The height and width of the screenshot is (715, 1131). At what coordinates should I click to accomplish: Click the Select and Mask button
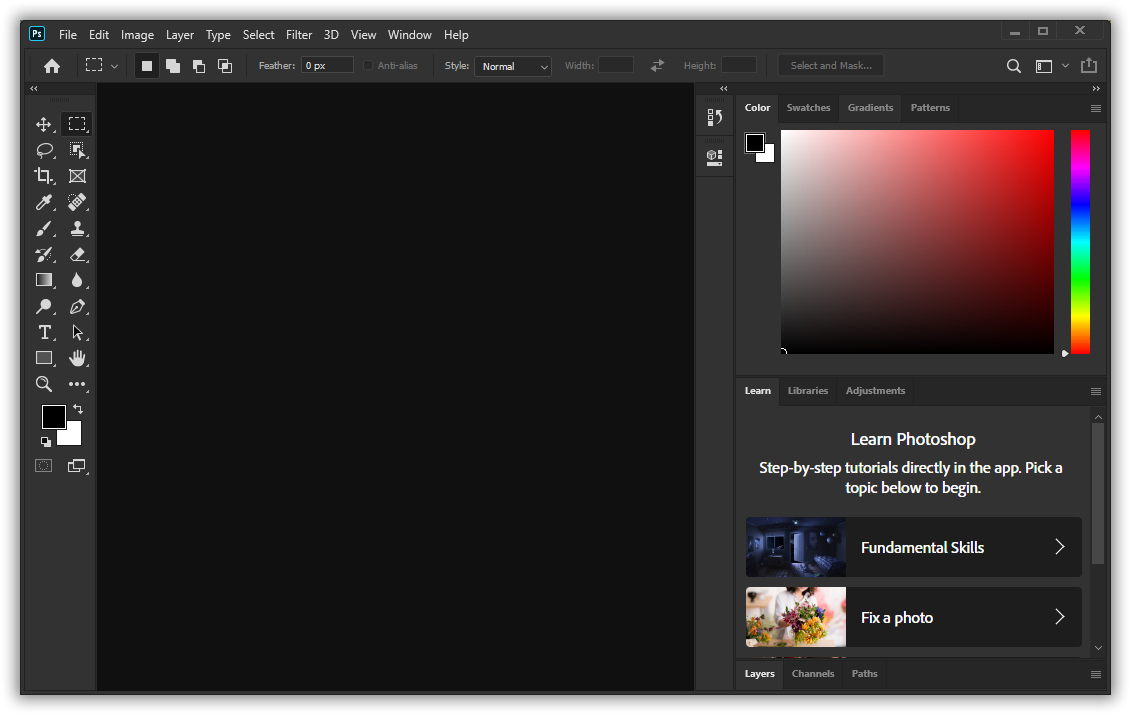[831, 66]
